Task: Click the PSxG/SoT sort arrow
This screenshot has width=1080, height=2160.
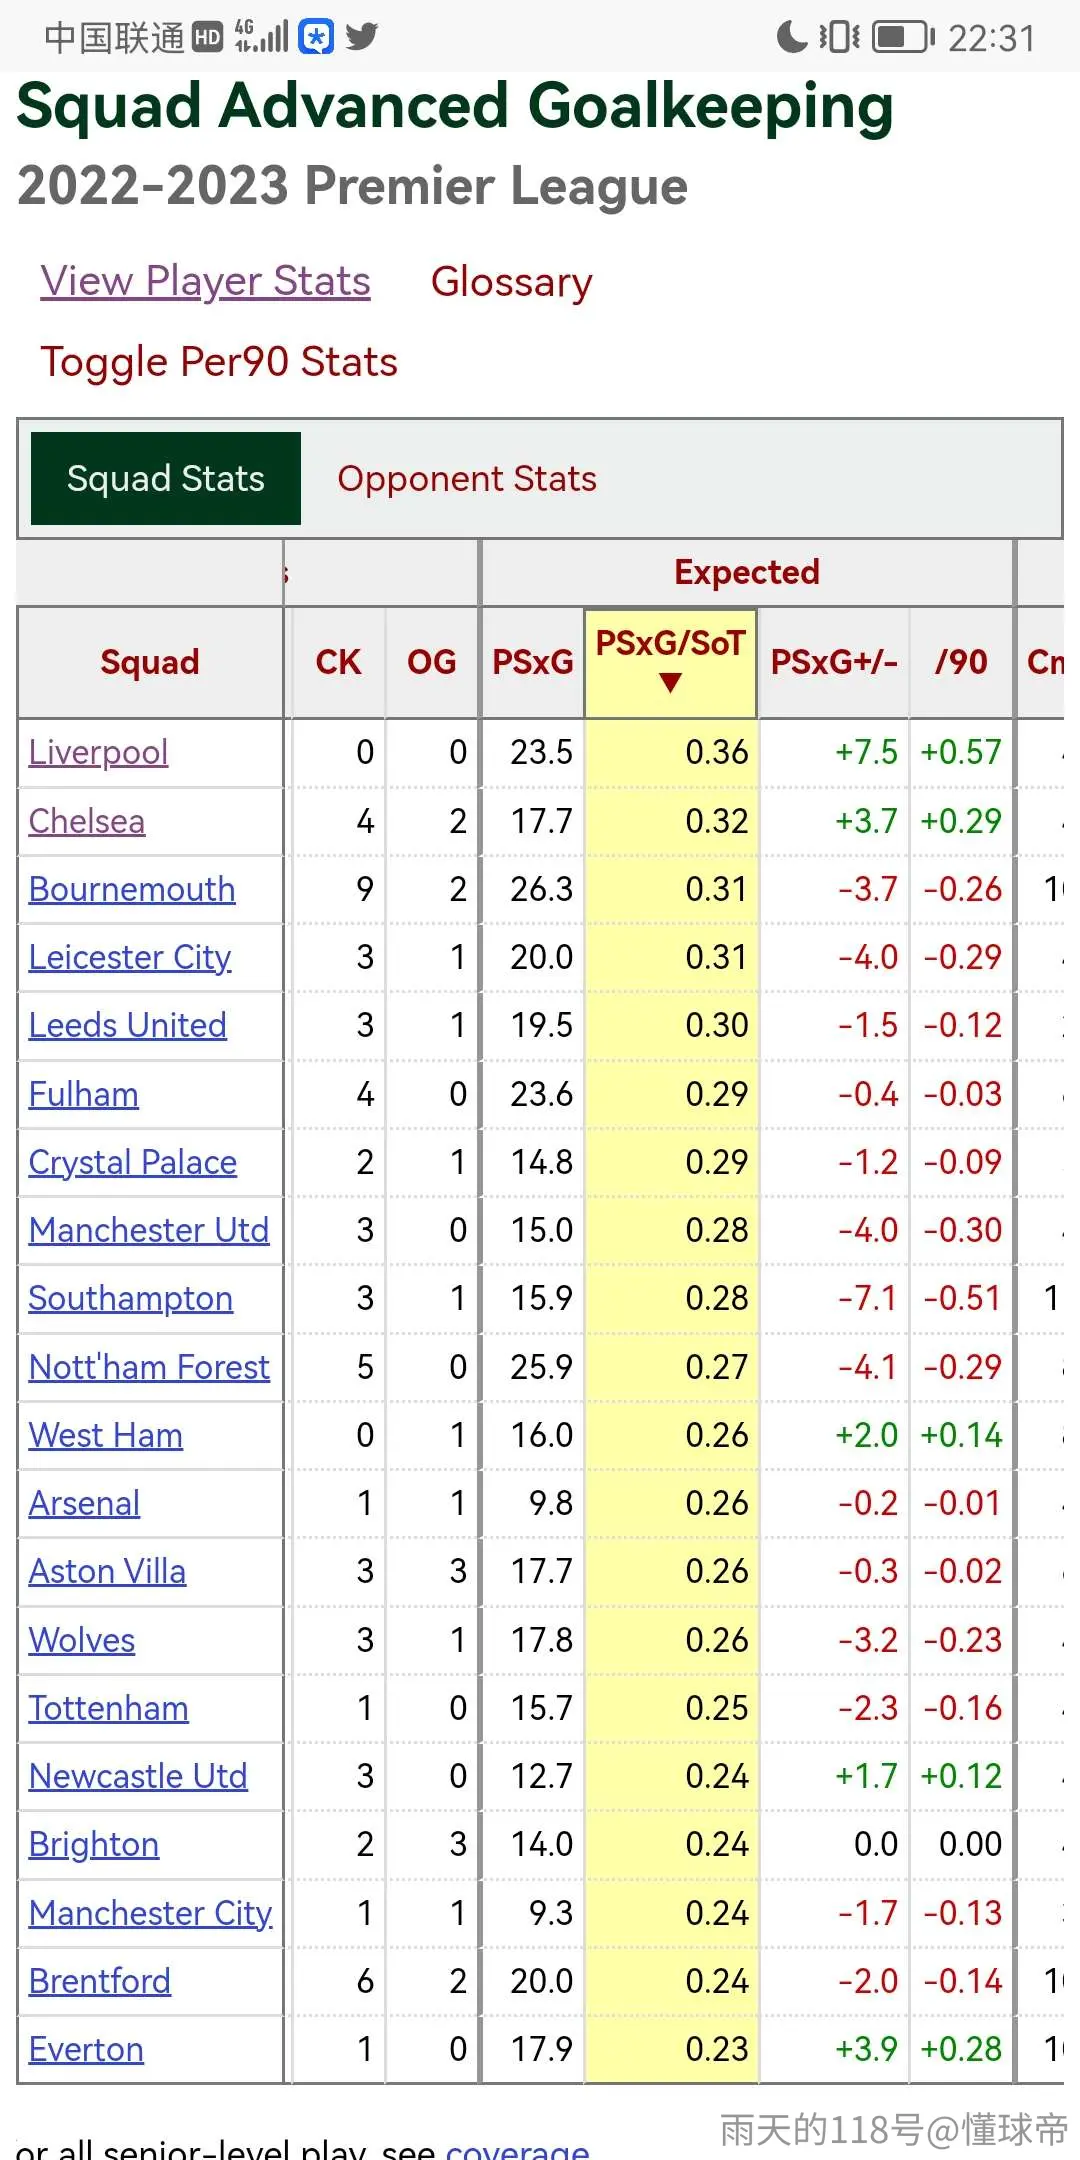Action: pyautogui.click(x=670, y=683)
